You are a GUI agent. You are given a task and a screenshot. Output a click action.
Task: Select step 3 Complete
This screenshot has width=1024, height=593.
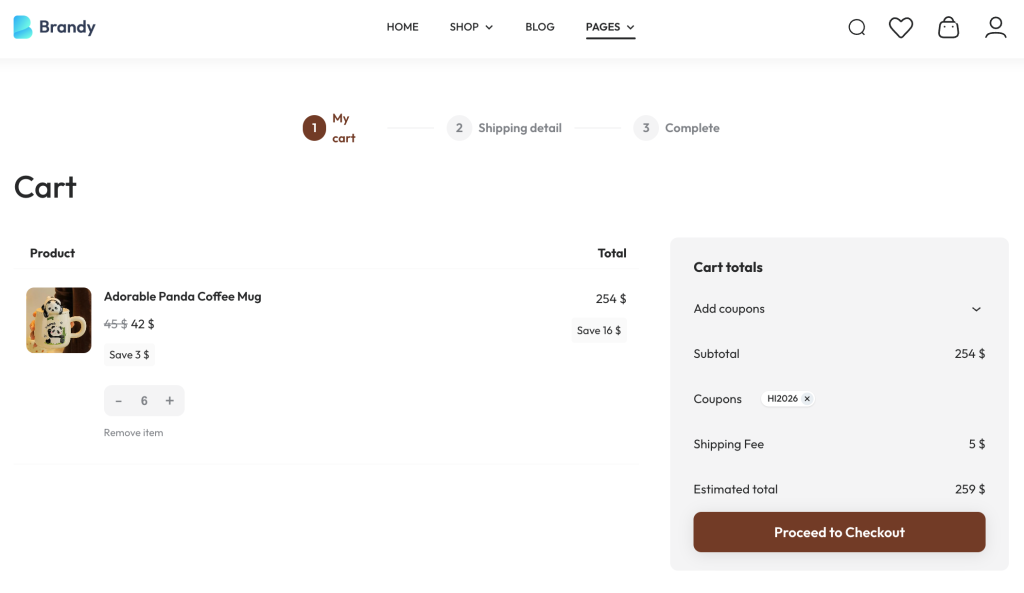pyautogui.click(x=678, y=128)
